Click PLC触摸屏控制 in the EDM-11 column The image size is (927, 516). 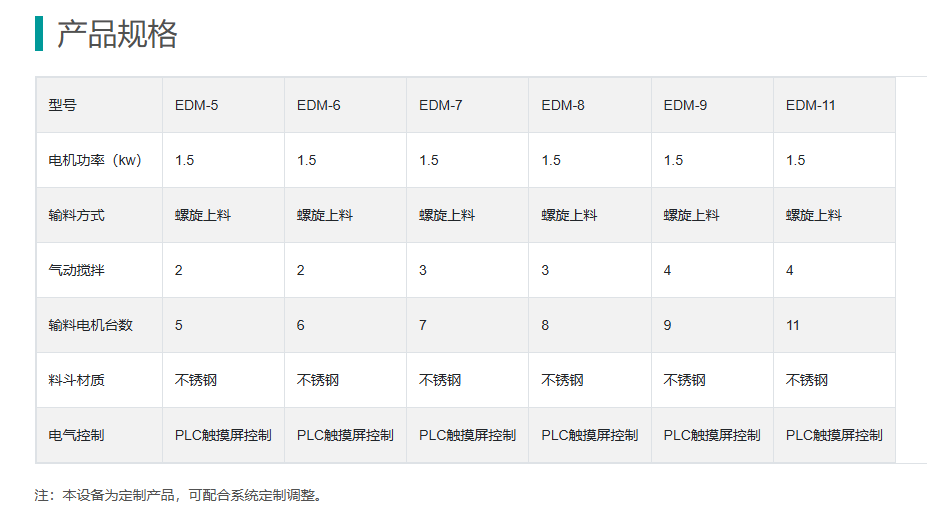tap(834, 435)
